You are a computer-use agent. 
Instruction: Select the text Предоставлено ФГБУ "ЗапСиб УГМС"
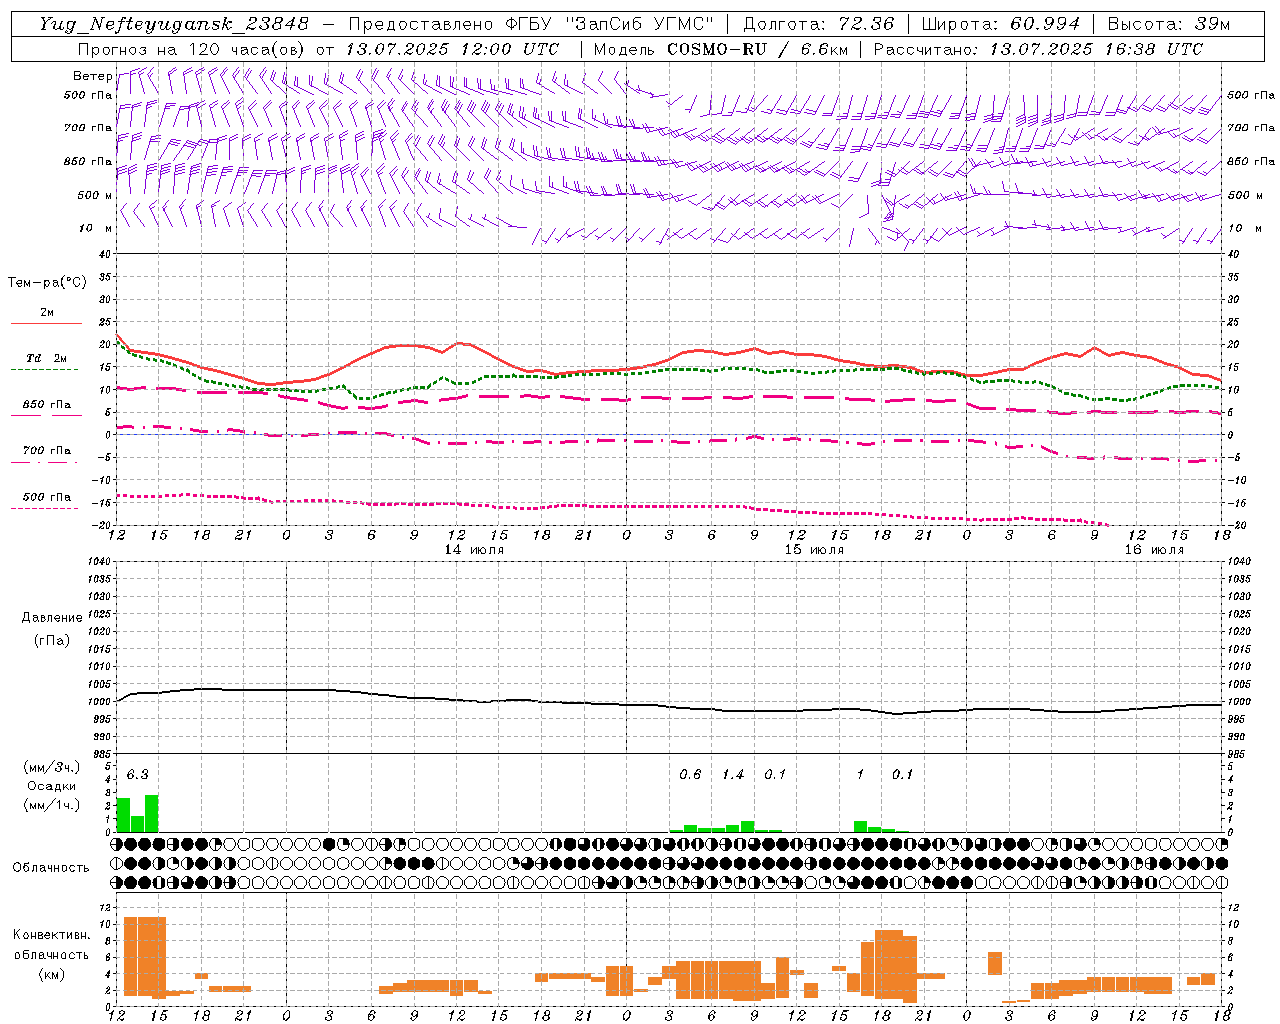[531, 24]
